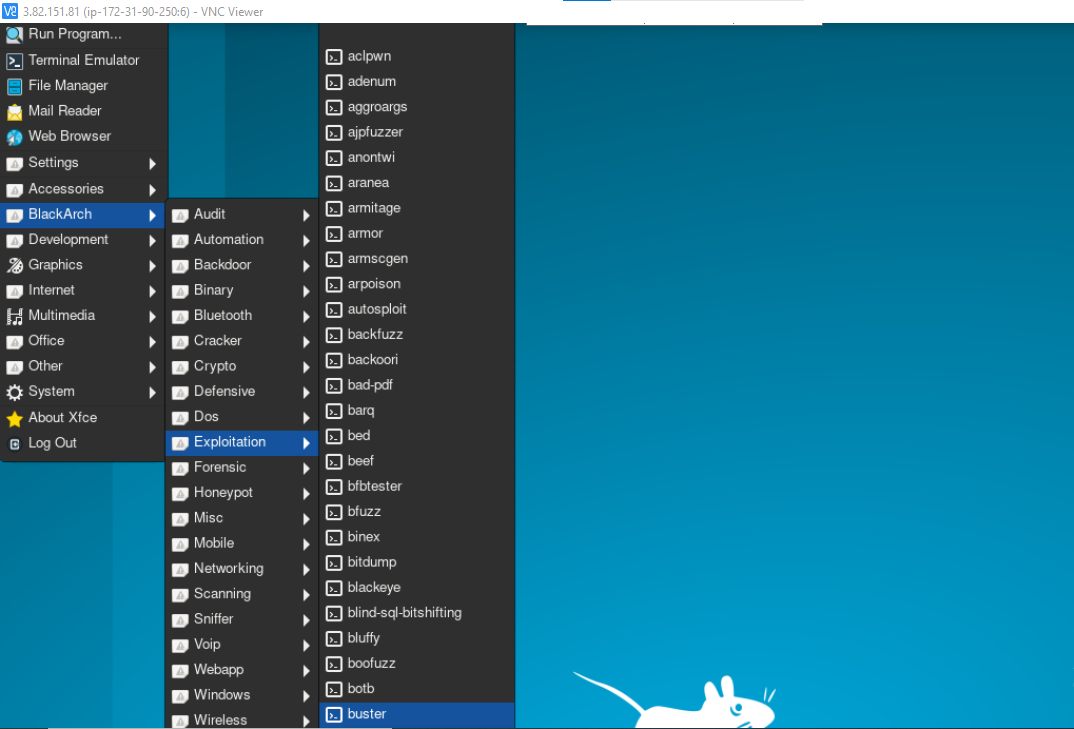Image resolution: width=1074 pixels, height=729 pixels.
Task: Launch arpoison from the list
Action: pos(416,284)
